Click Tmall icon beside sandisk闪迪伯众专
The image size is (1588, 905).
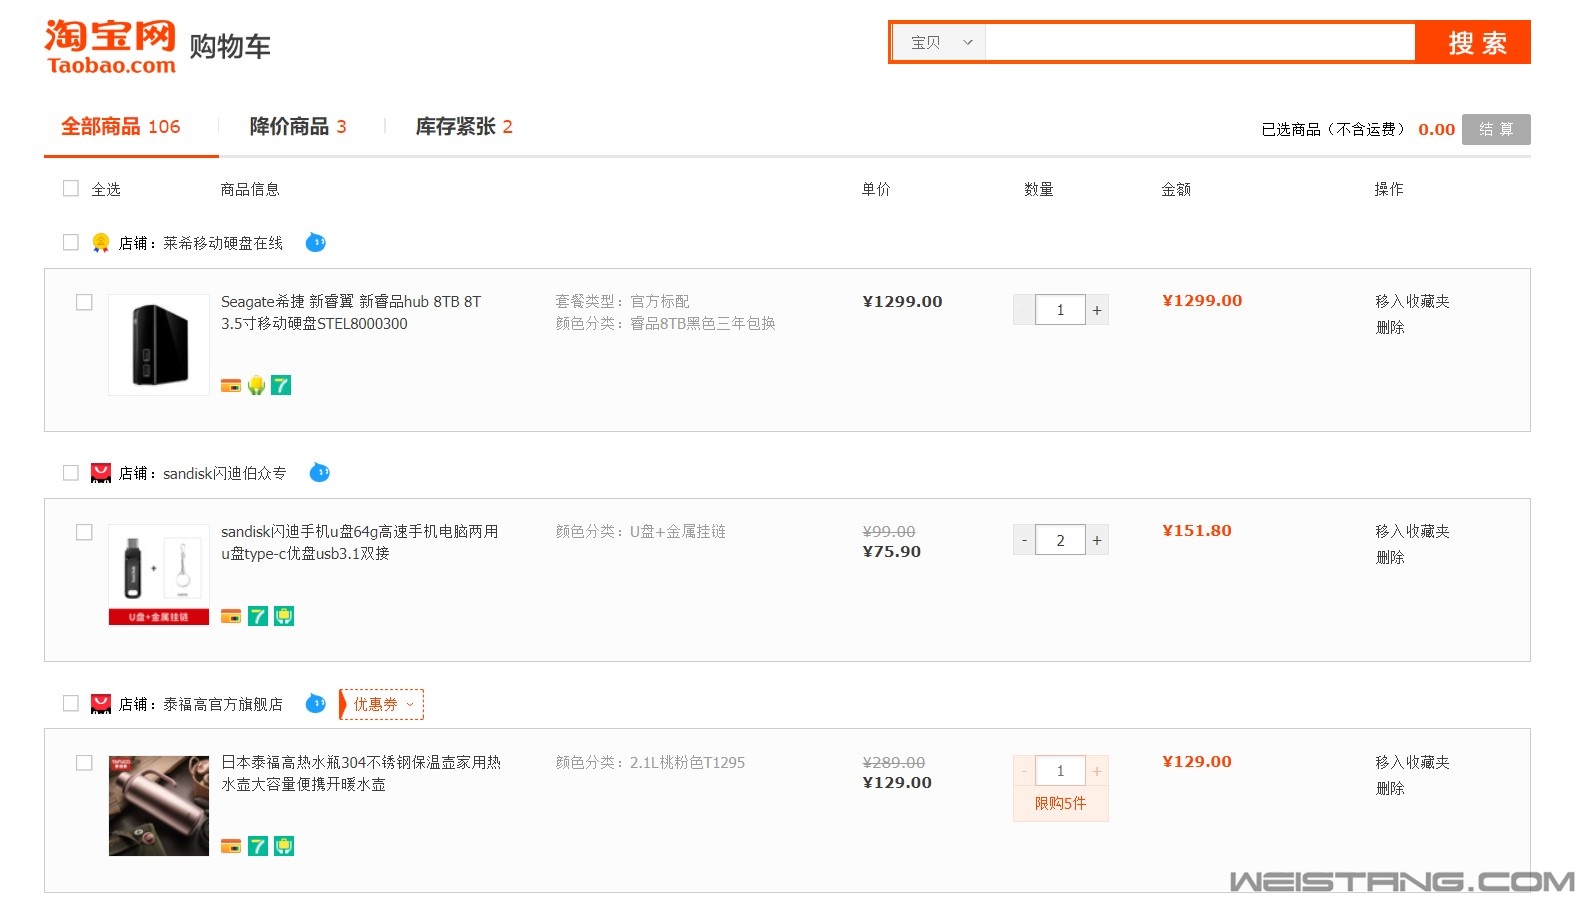coord(101,473)
